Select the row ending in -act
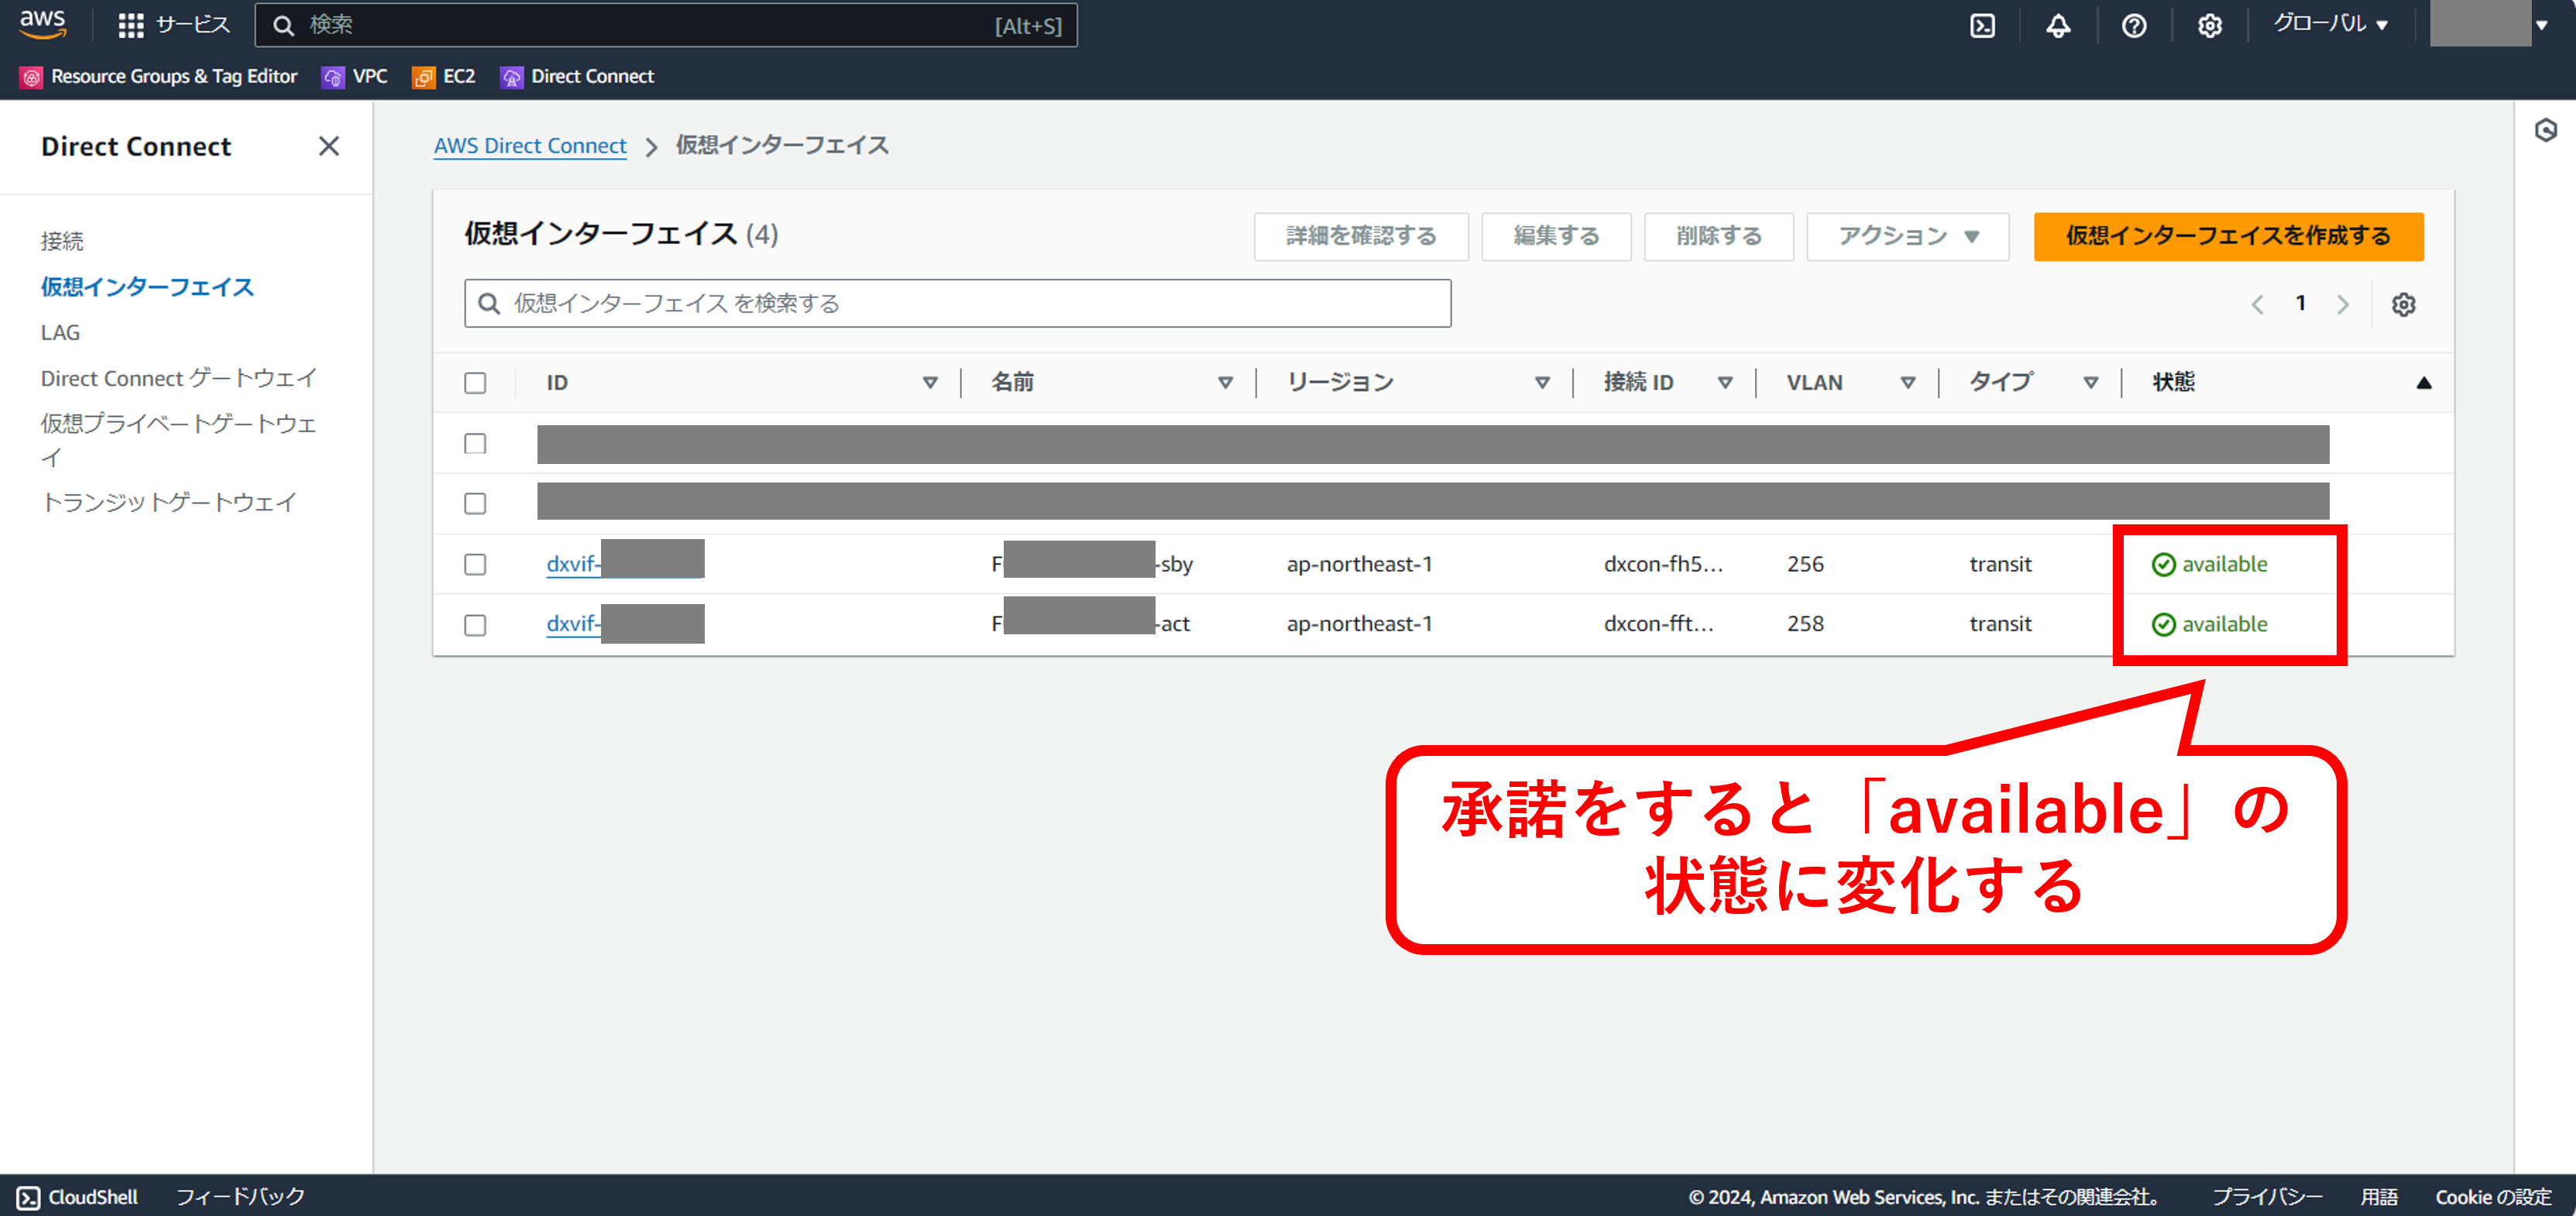The image size is (2576, 1216). (475, 624)
